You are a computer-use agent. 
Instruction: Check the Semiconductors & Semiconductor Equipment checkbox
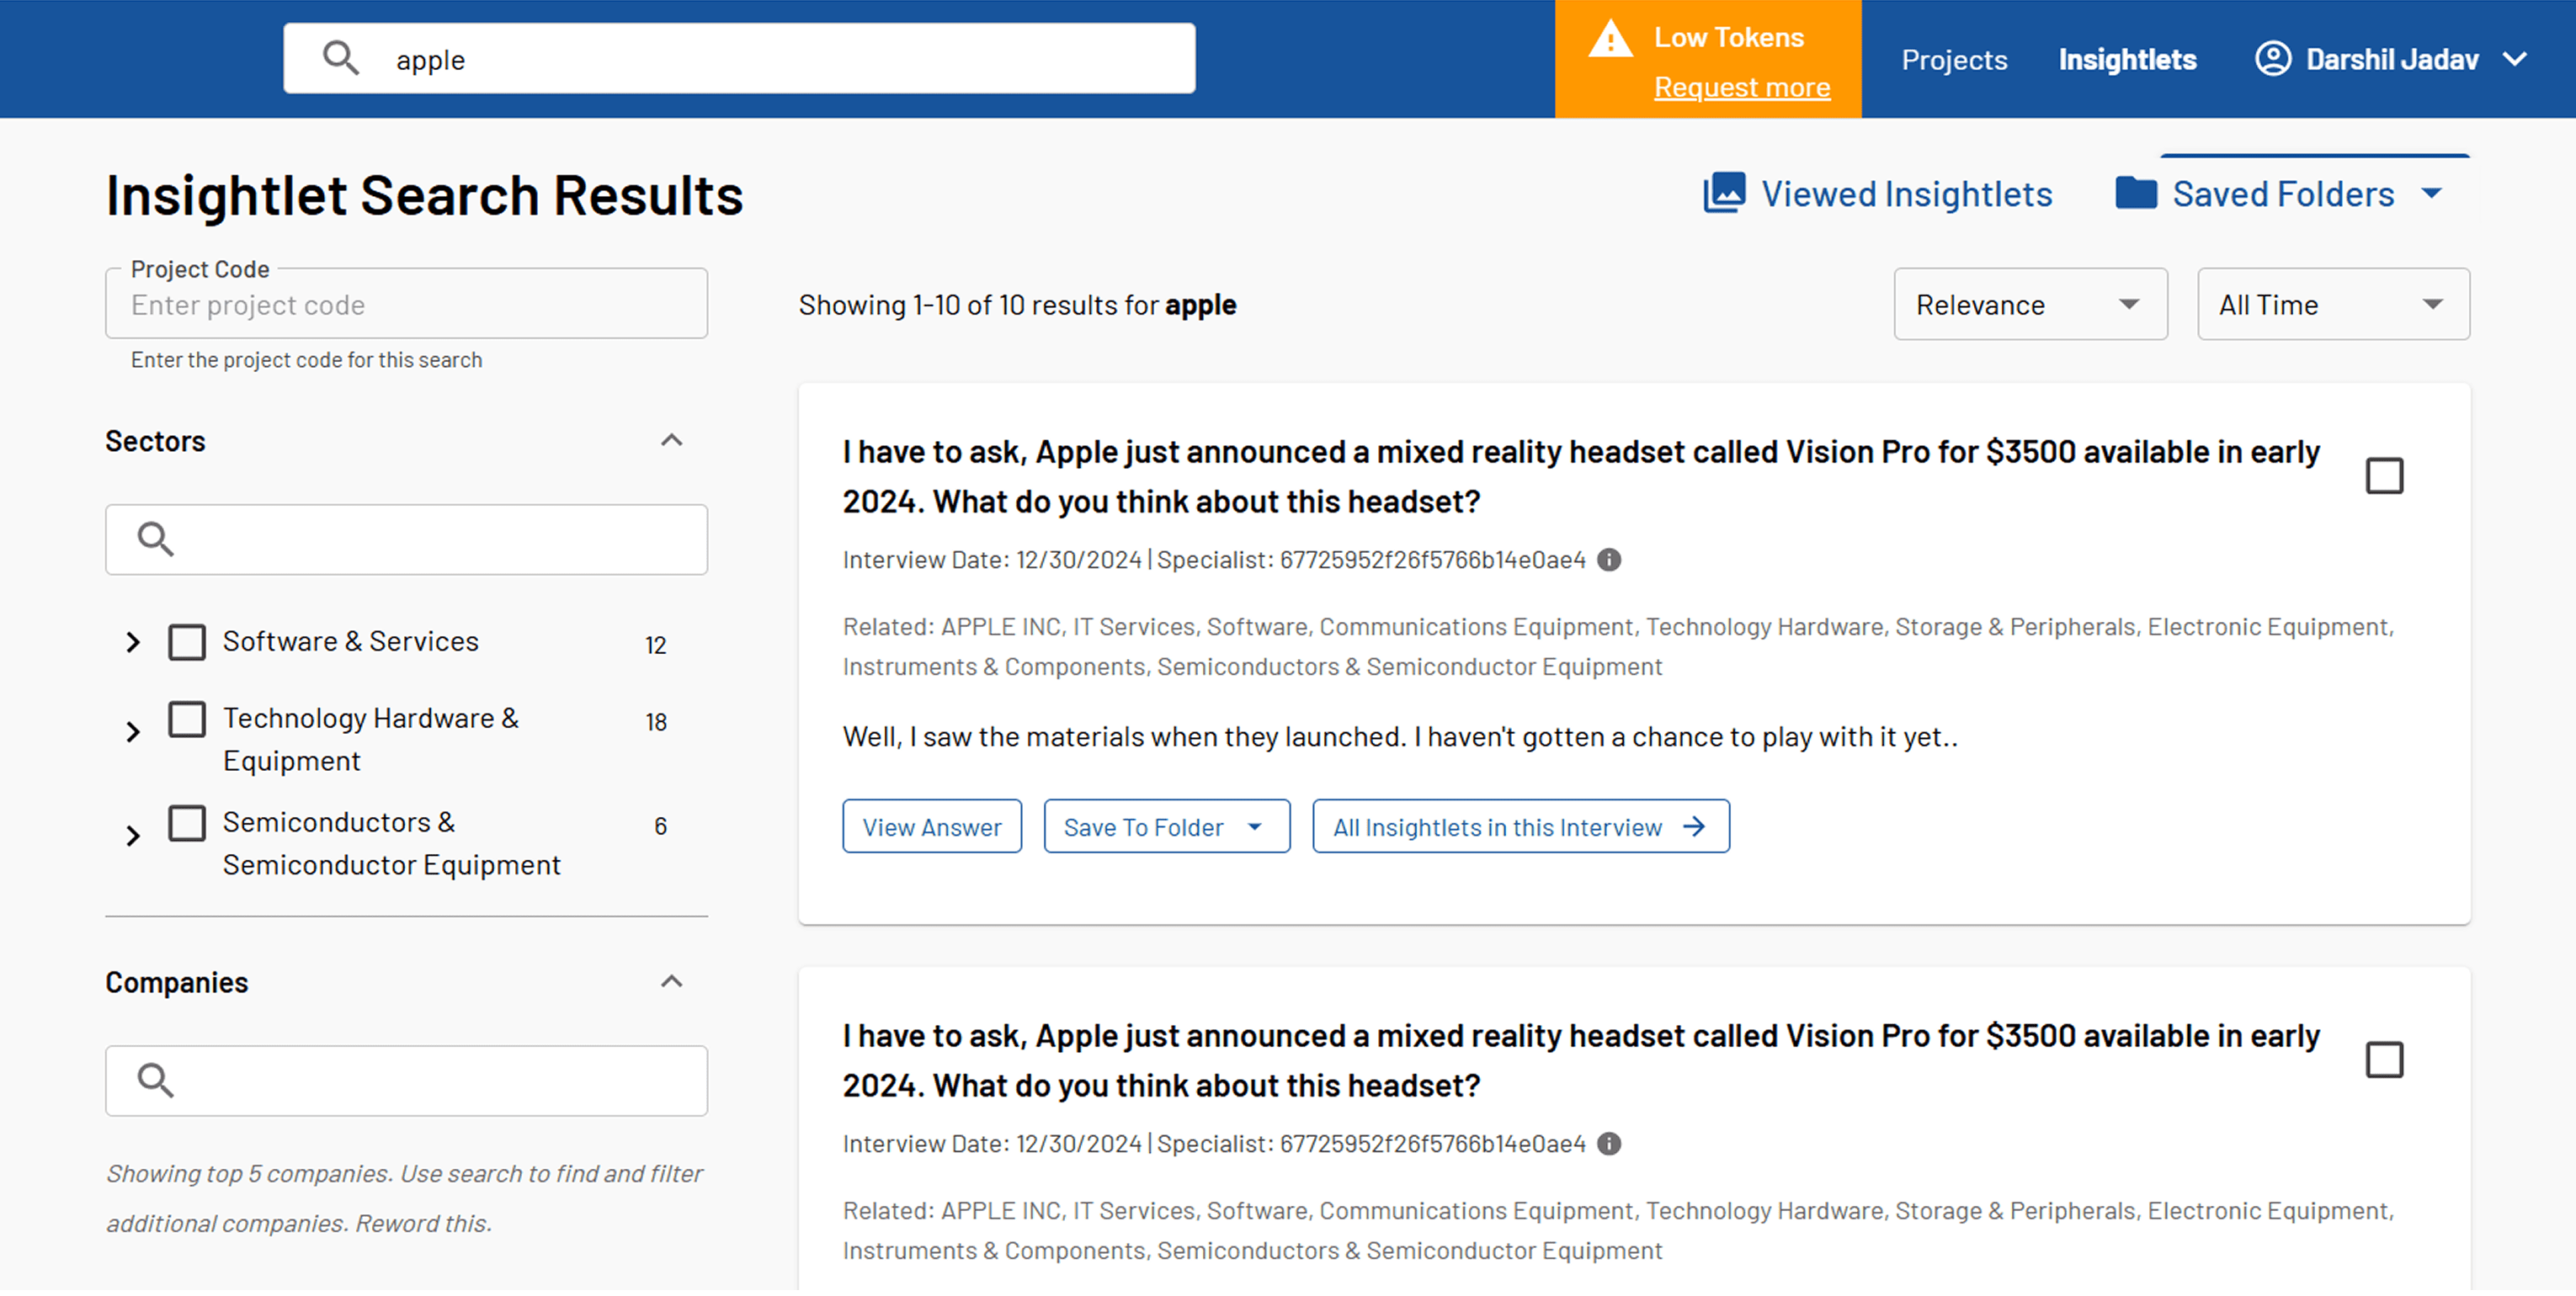187,823
